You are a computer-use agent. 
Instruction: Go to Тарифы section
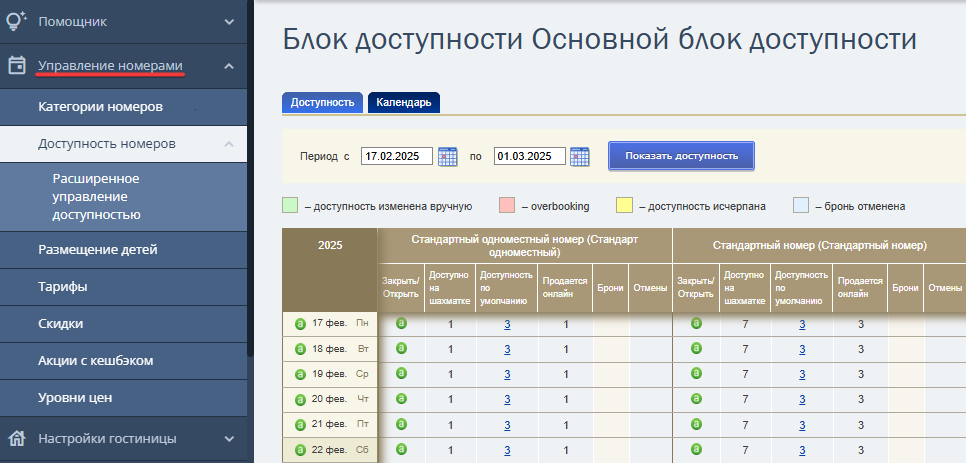123,286
